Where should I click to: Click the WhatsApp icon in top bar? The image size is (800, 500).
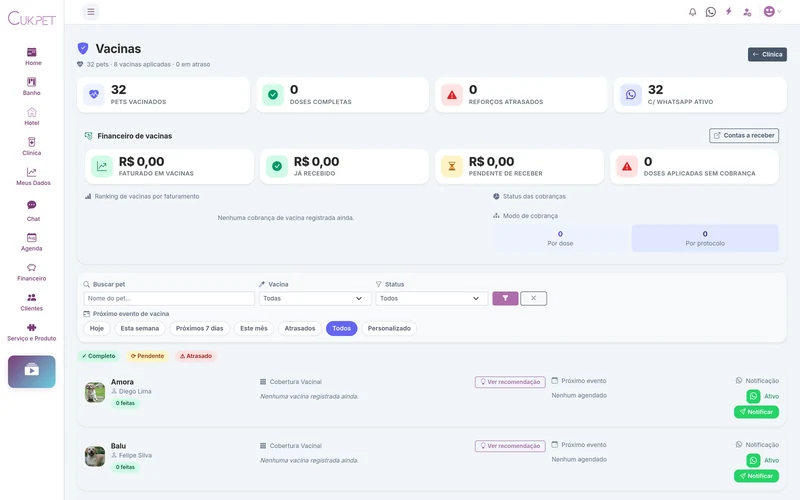pyautogui.click(x=711, y=12)
